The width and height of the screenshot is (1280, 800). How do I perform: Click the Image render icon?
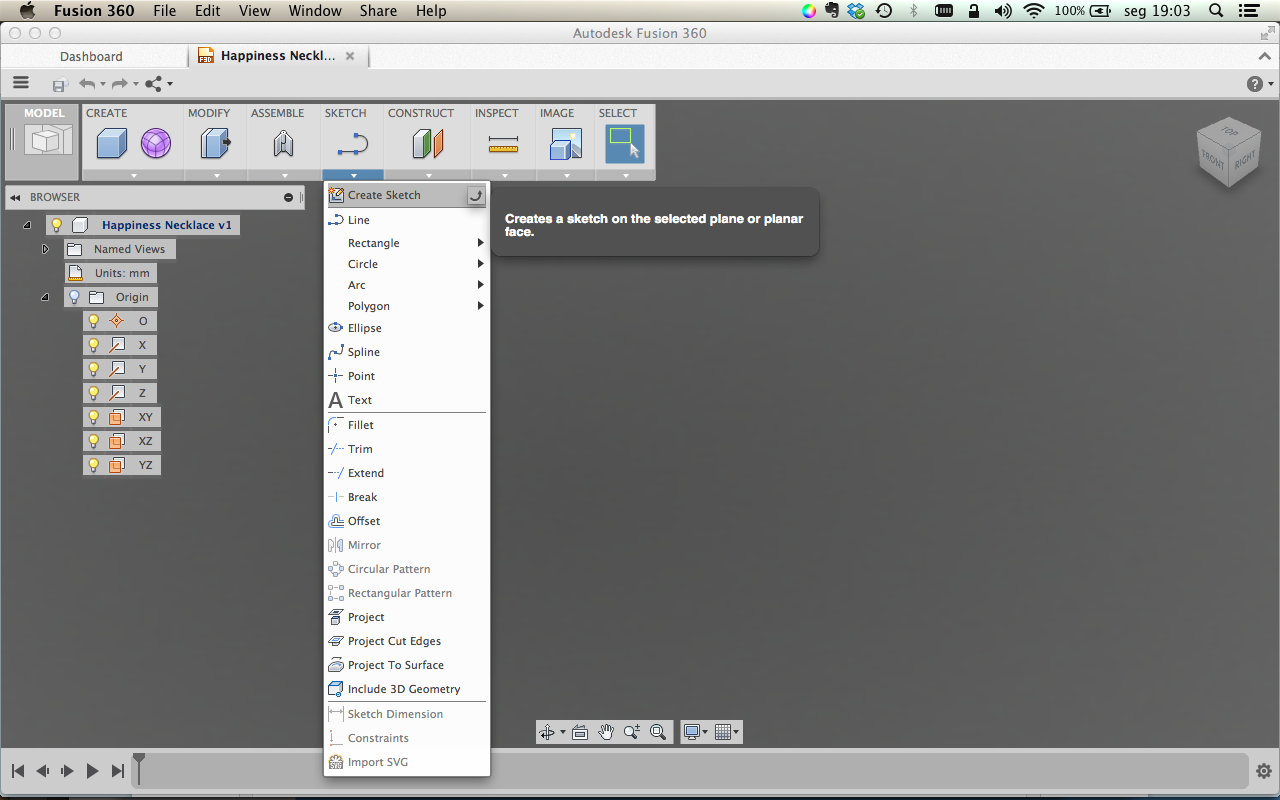566,144
